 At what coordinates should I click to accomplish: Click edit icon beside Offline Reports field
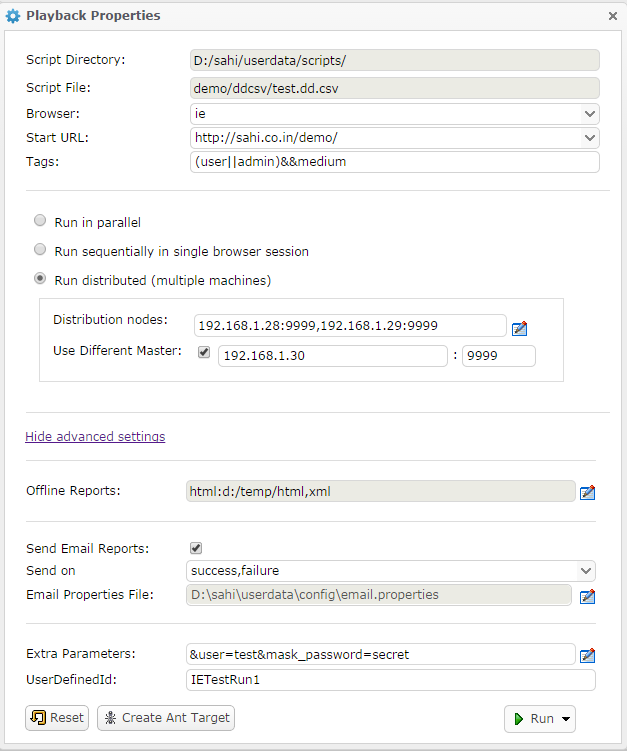[588, 492]
